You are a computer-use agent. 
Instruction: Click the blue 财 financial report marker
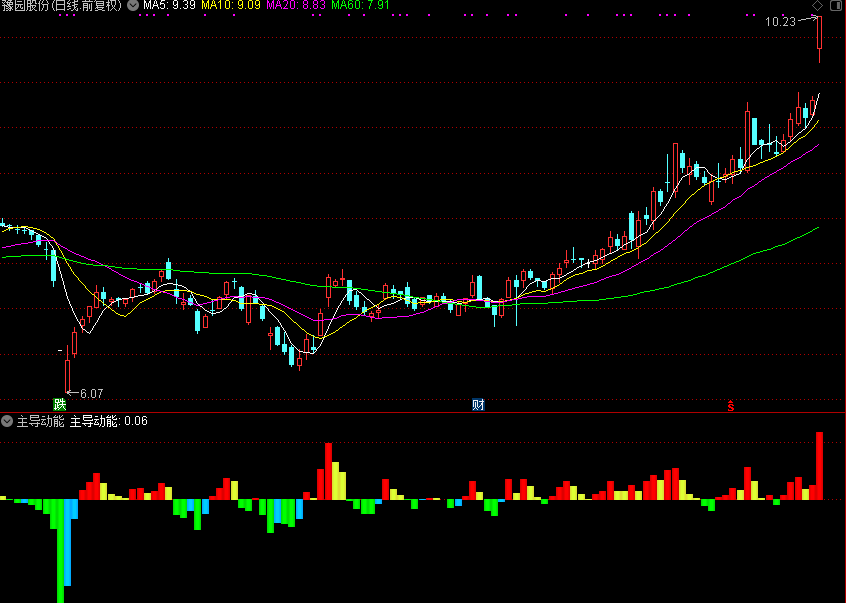(478, 404)
